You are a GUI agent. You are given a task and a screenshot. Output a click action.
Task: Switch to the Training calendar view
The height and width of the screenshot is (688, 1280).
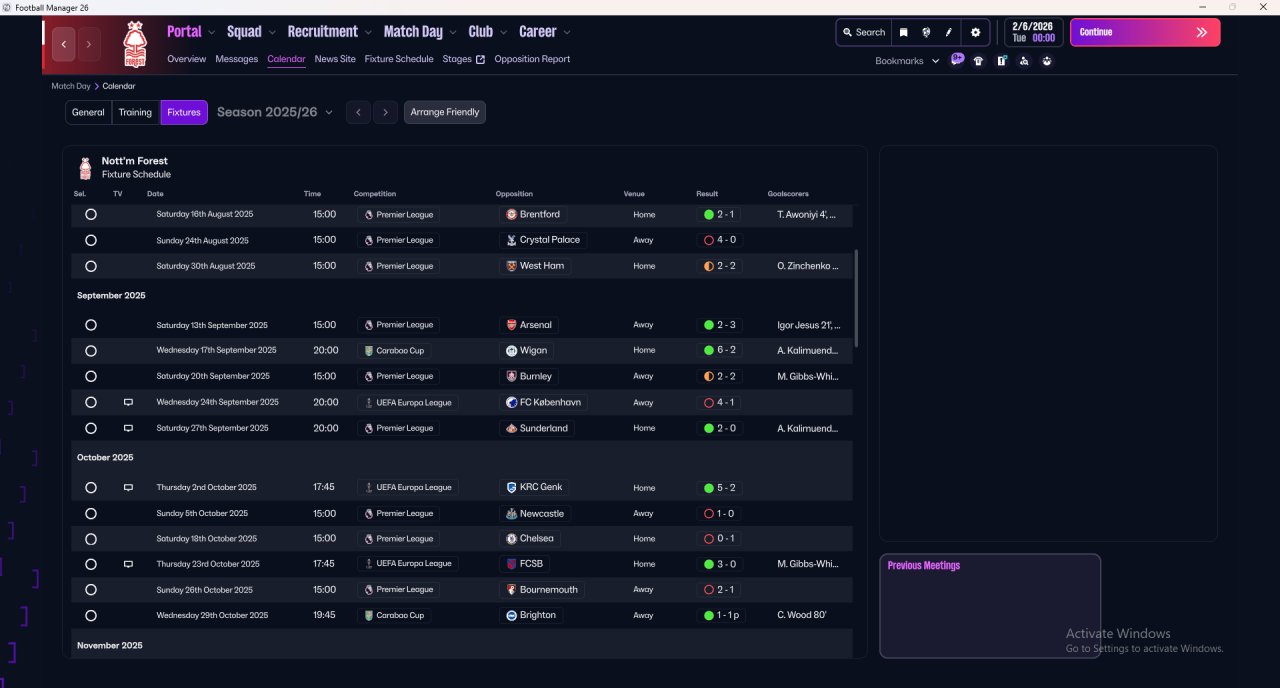tap(135, 112)
